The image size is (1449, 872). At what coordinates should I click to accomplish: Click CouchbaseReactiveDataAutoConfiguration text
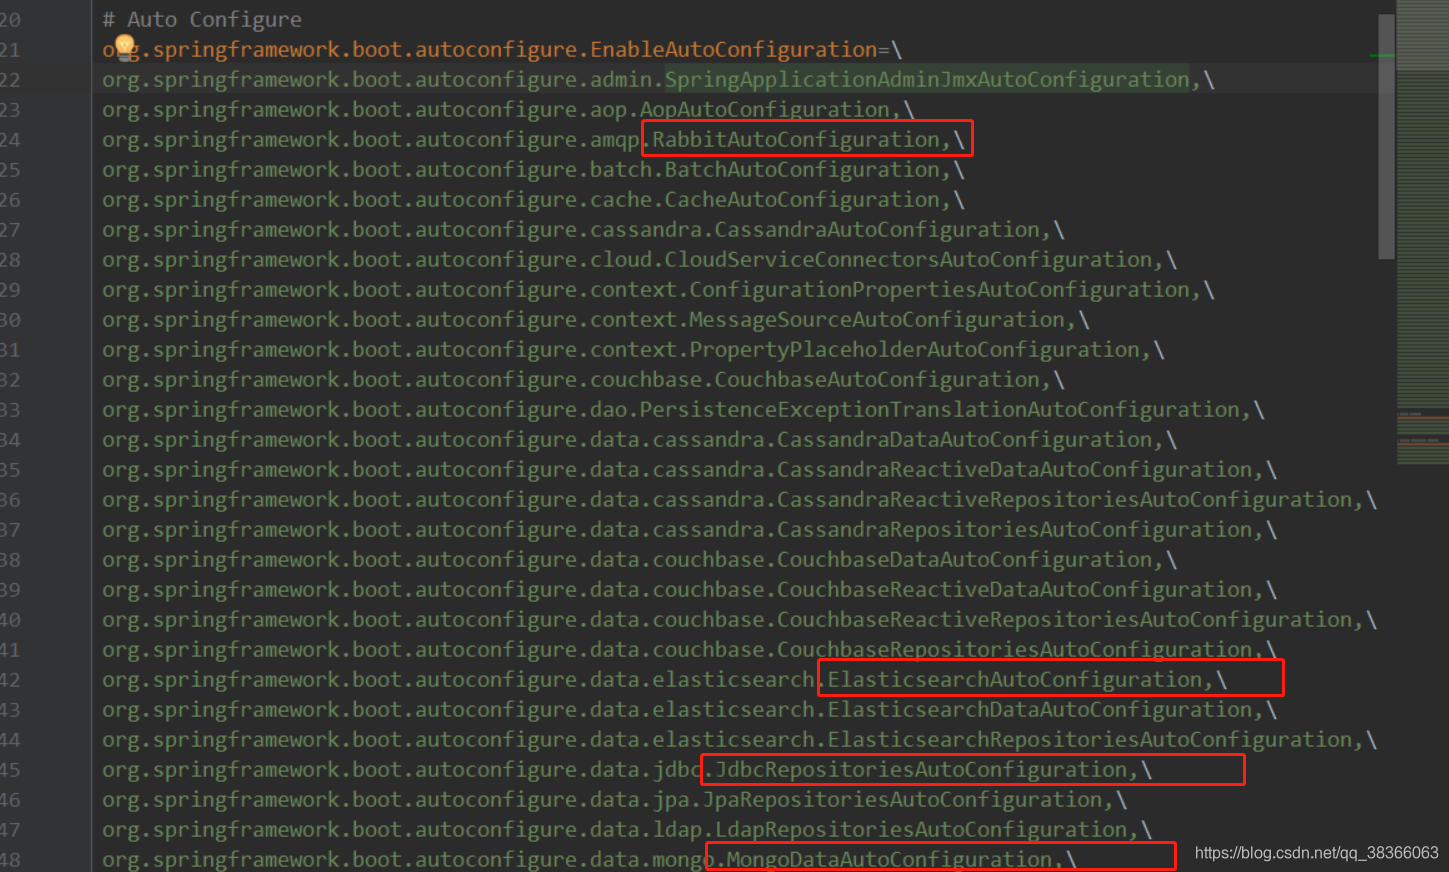click(x=1015, y=589)
